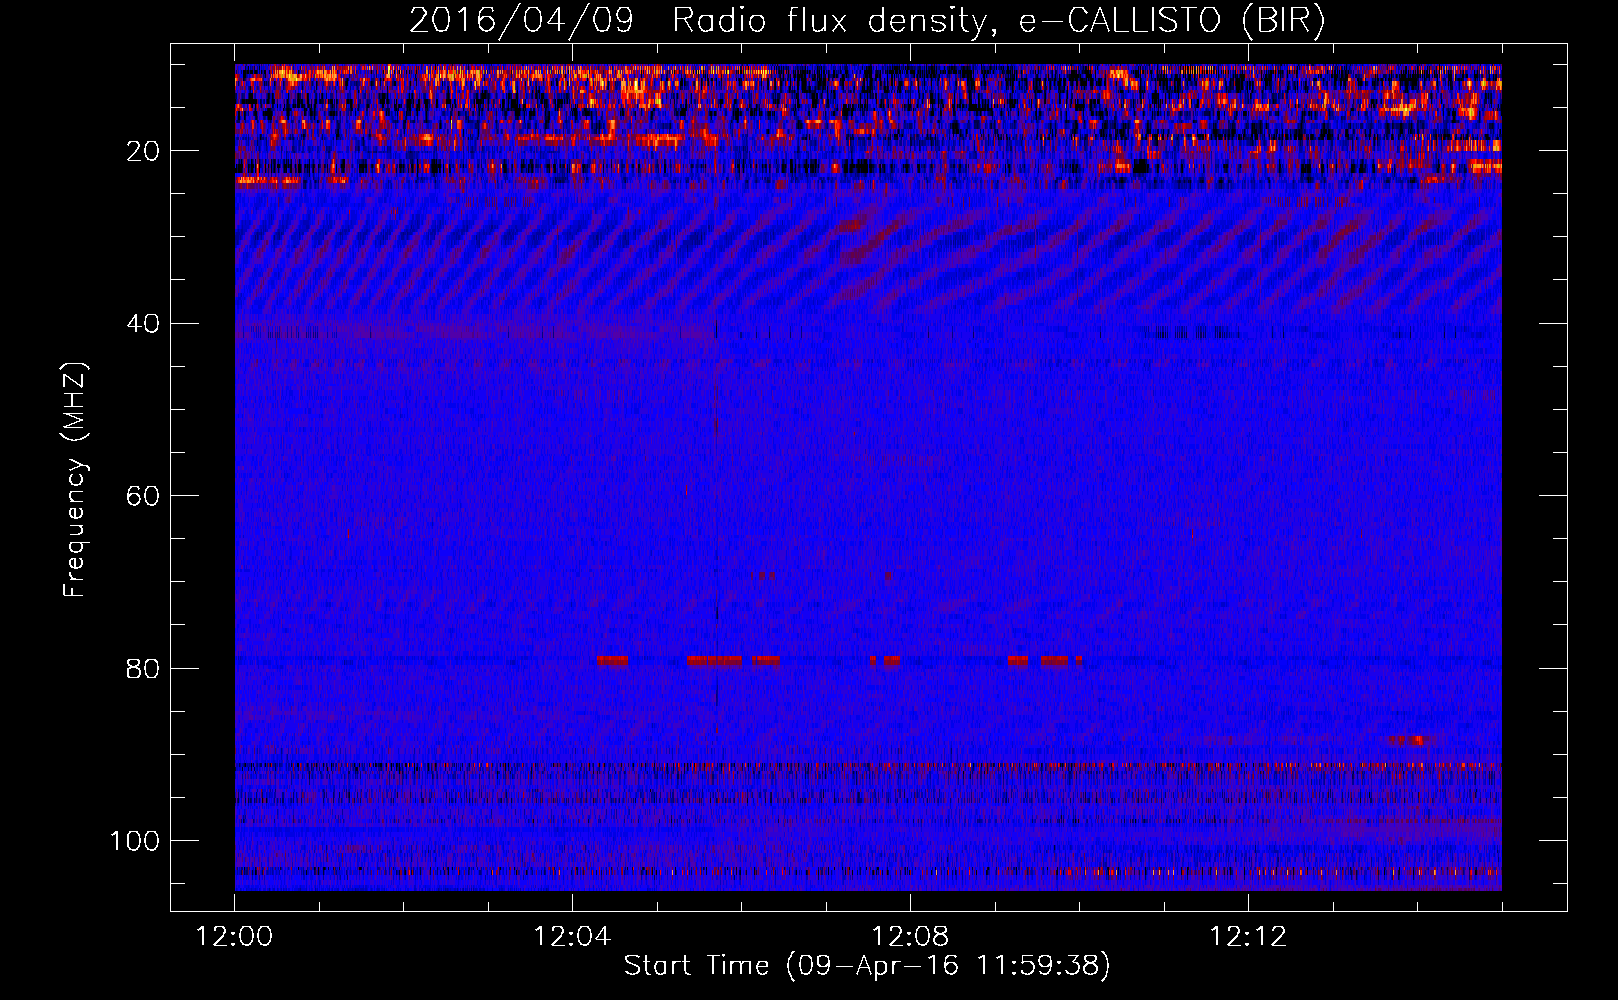
Task: Click the 'Frequency (MHZ)' axis label
Action: tap(75, 479)
